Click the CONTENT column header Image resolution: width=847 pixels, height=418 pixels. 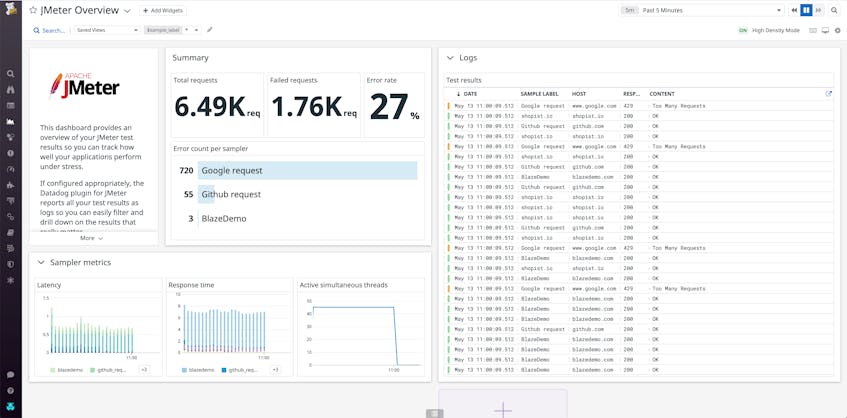[x=662, y=94]
